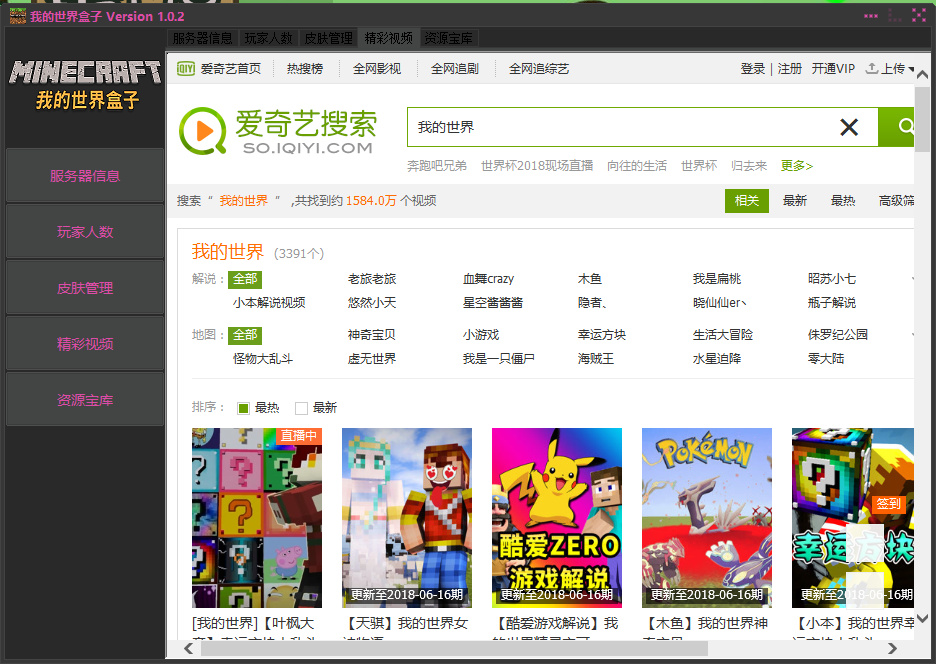Filter by map 我是一只僵尸
The height and width of the screenshot is (664, 936).
(499, 359)
